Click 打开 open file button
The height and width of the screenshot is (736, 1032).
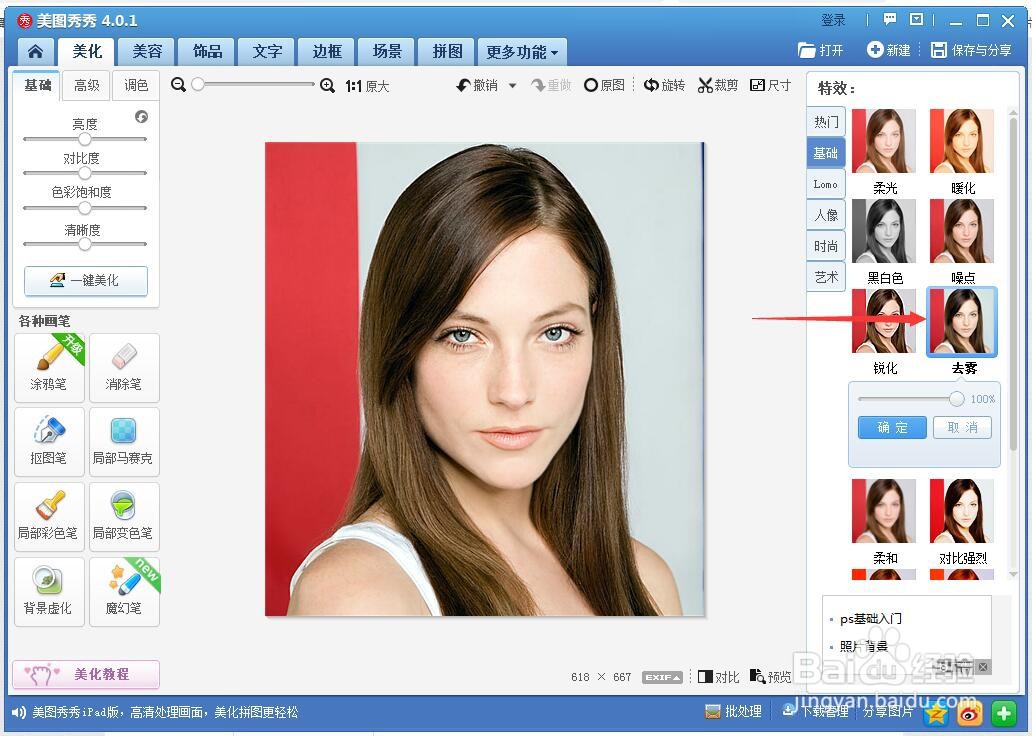[821, 50]
